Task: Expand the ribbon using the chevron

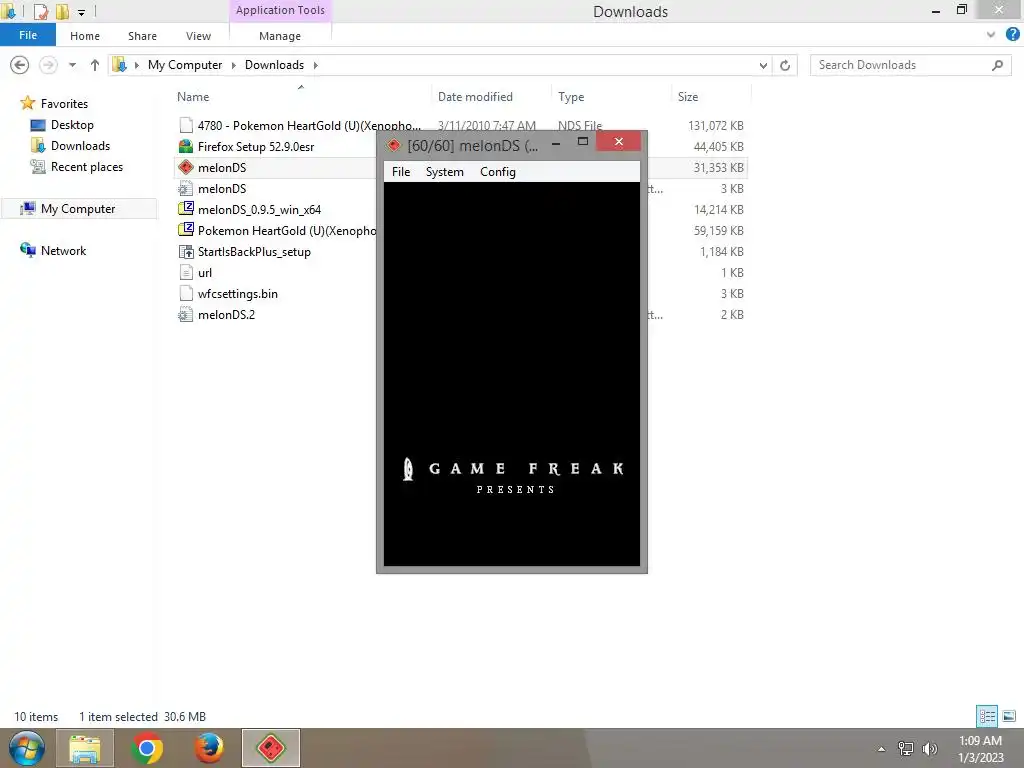Action: (x=991, y=35)
